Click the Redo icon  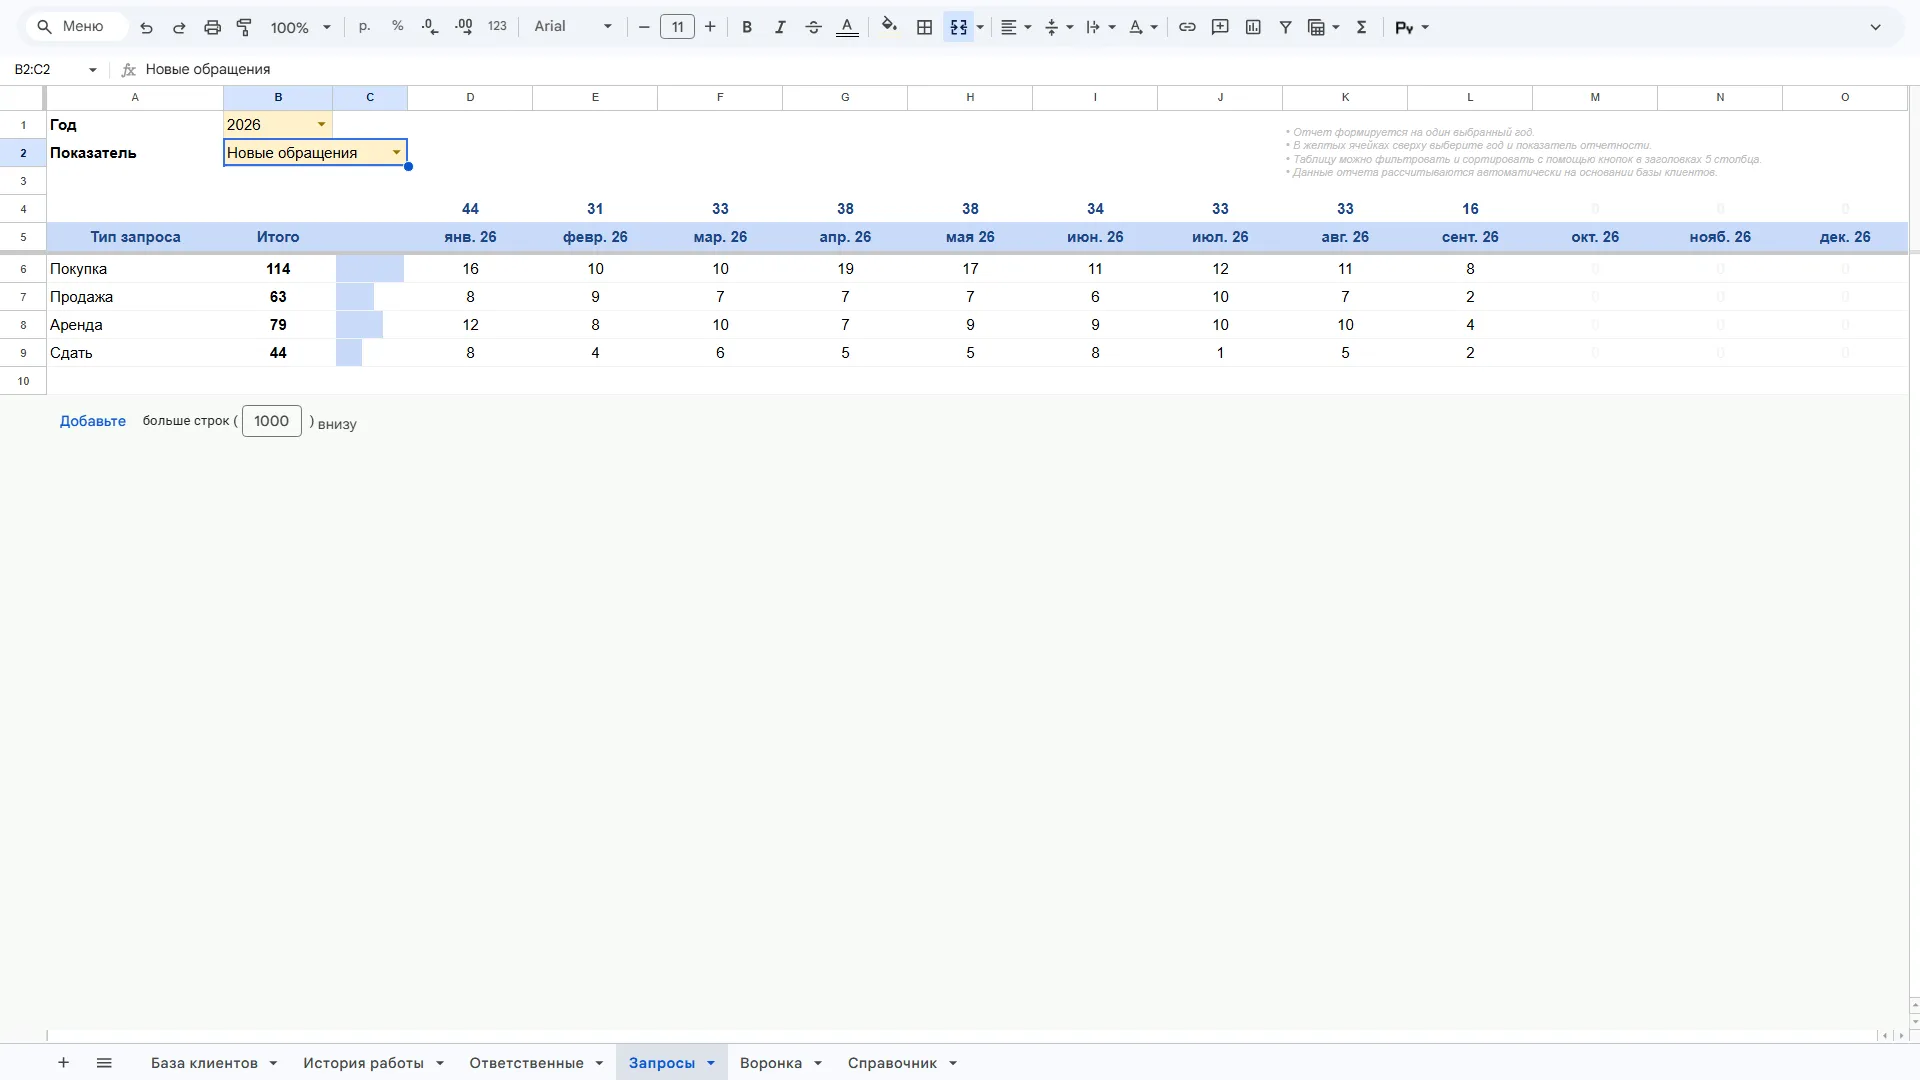click(179, 27)
